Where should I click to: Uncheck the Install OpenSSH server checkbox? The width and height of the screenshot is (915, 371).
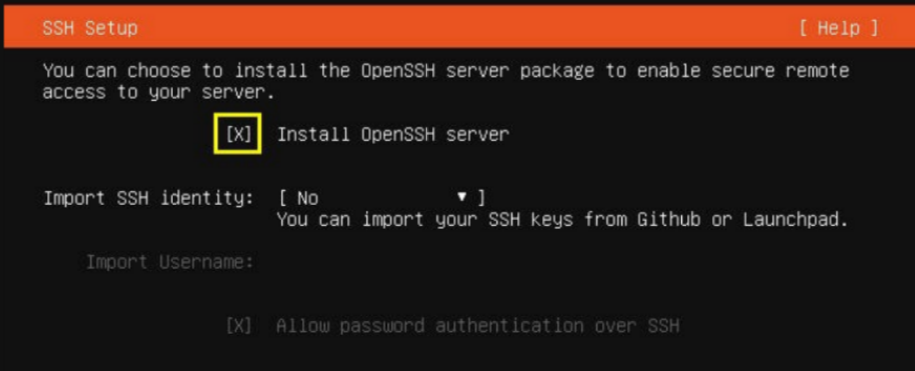pyautogui.click(x=238, y=135)
